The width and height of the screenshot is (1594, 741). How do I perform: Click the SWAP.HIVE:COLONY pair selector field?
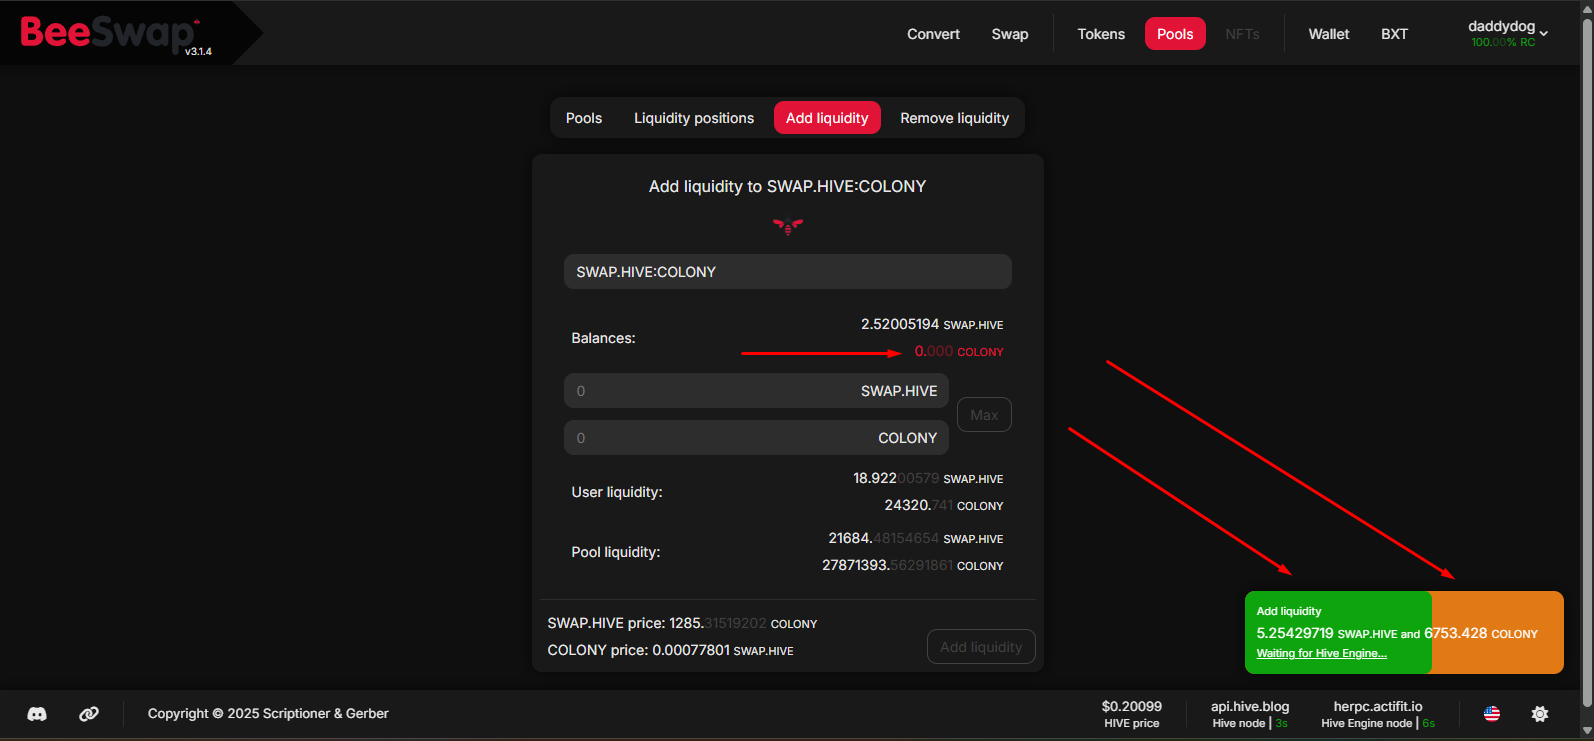(x=788, y=272)
